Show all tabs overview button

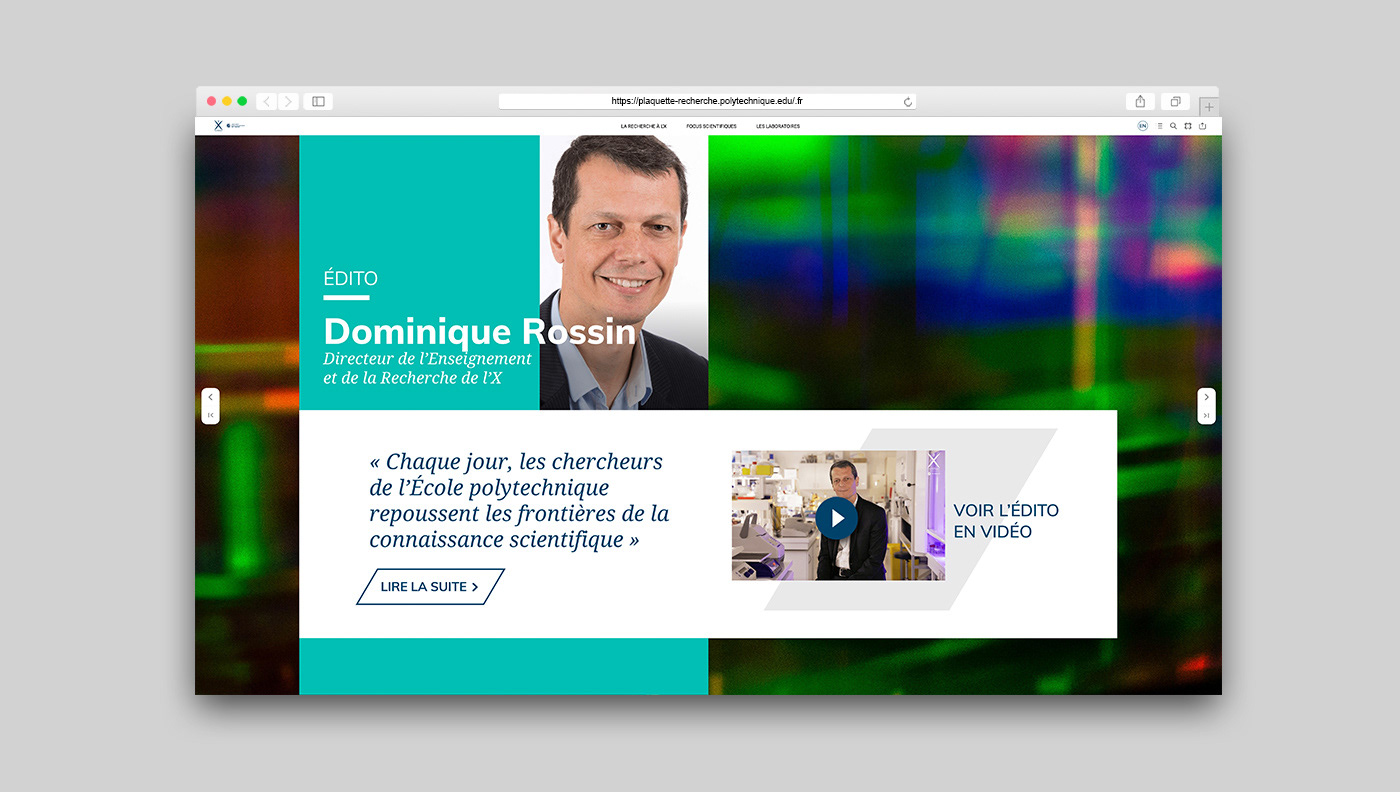(1175, 101)
